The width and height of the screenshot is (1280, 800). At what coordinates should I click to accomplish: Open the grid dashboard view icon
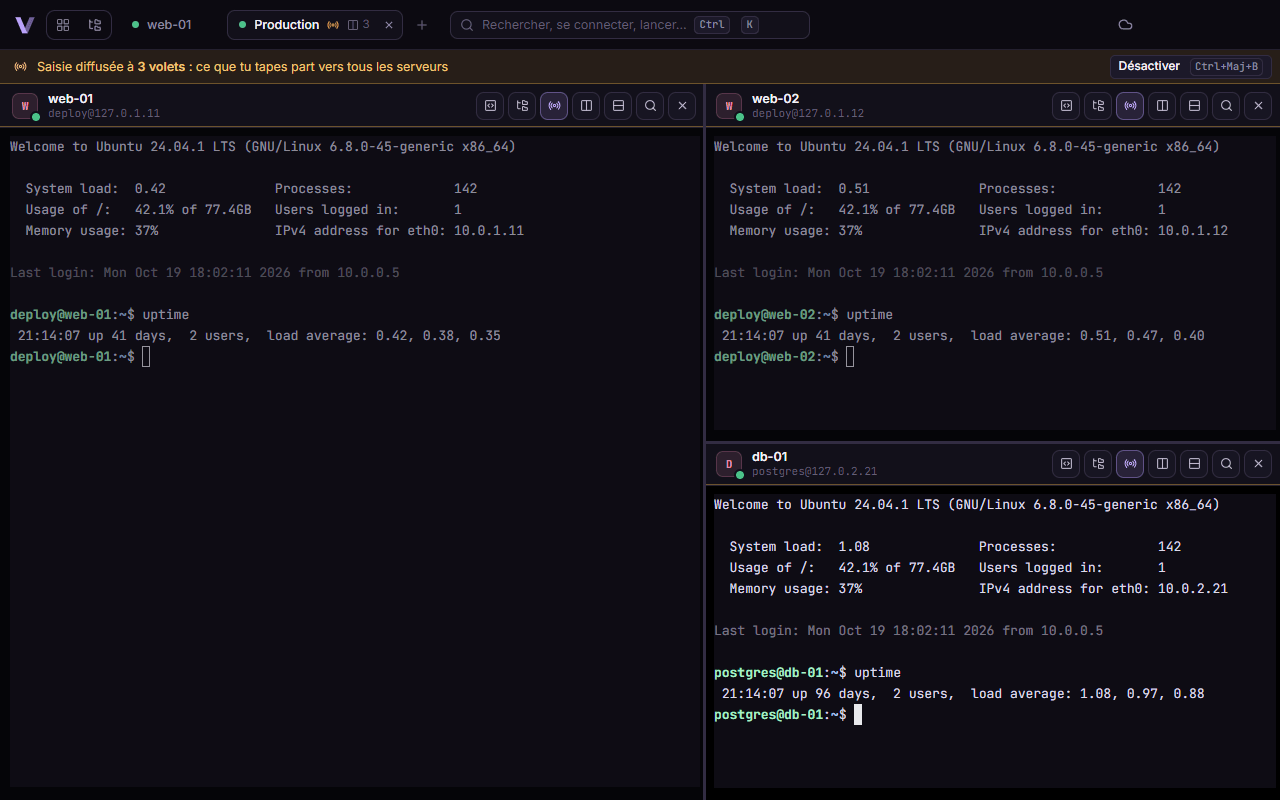pyautogui.click(x=63, y=25)
